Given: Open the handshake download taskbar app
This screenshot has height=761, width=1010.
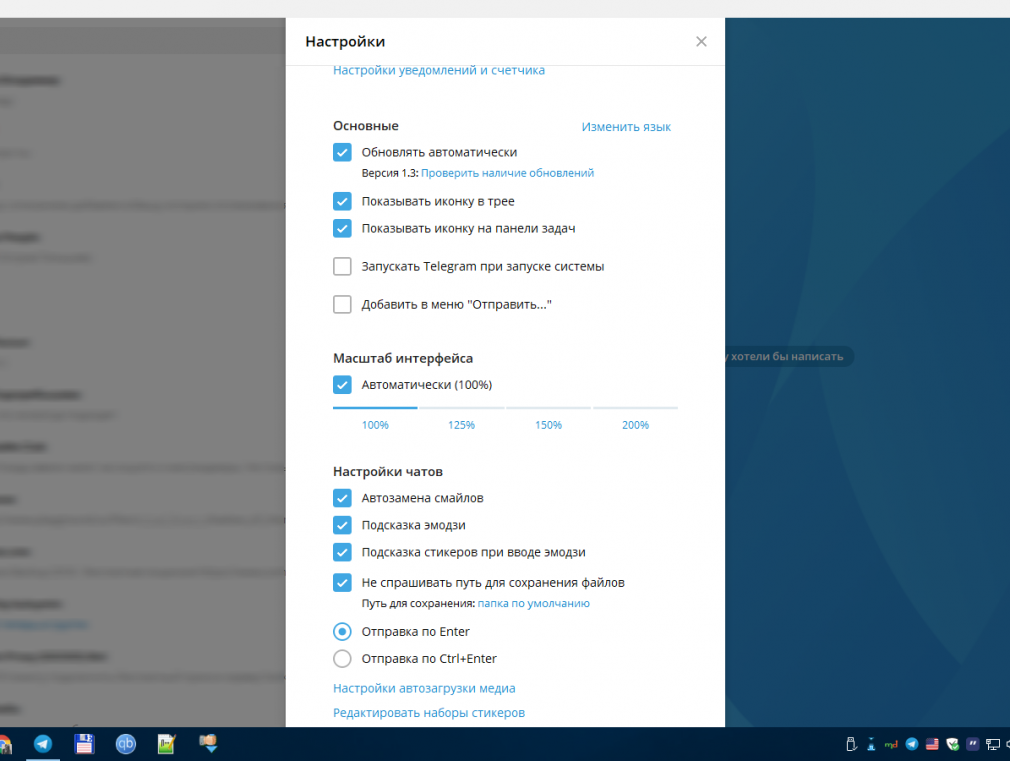Looking at the screenshot, I should [208, 744].
